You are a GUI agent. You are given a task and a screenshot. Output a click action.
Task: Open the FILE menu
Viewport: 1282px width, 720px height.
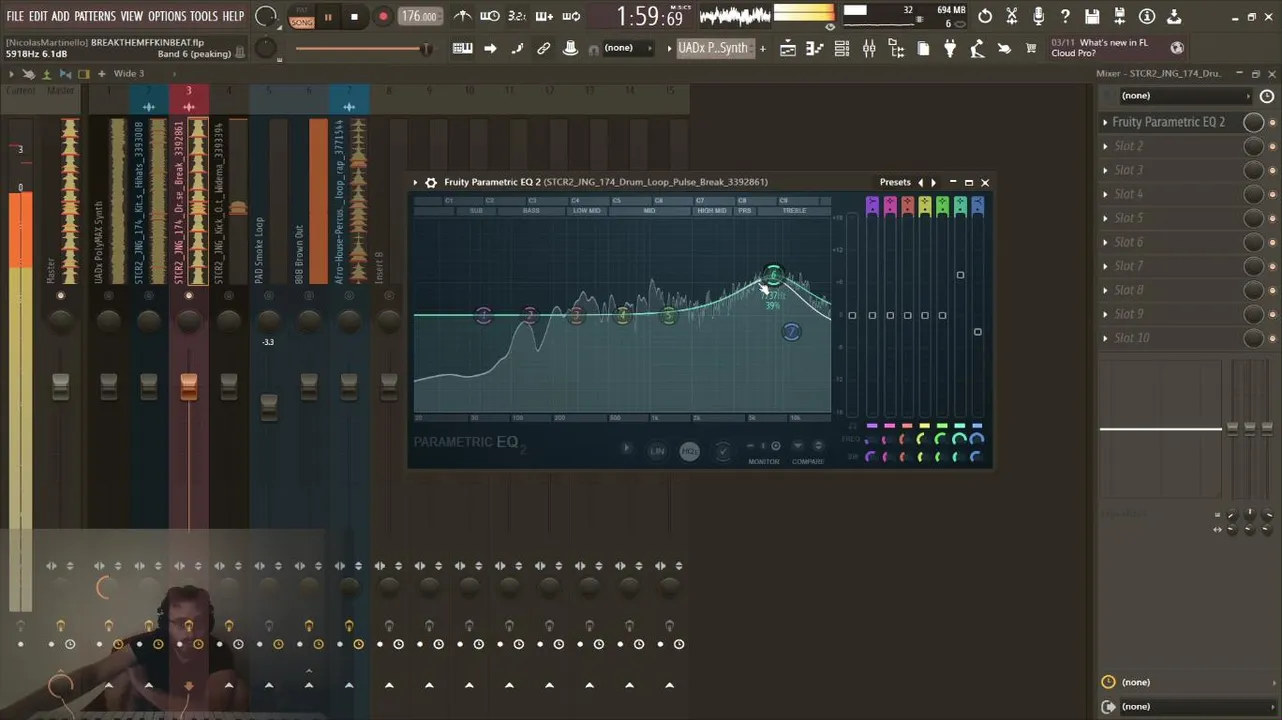[15, 16]
